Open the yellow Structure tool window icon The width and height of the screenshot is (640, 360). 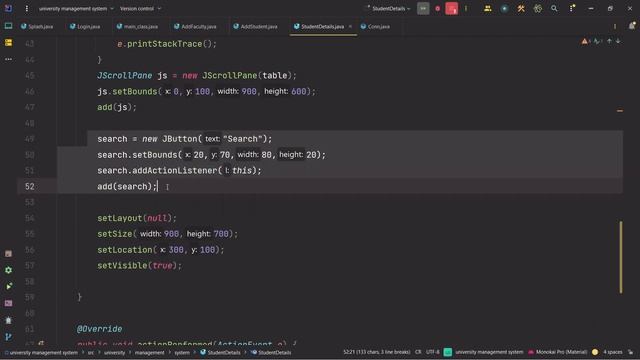click(x=8, y=42)
